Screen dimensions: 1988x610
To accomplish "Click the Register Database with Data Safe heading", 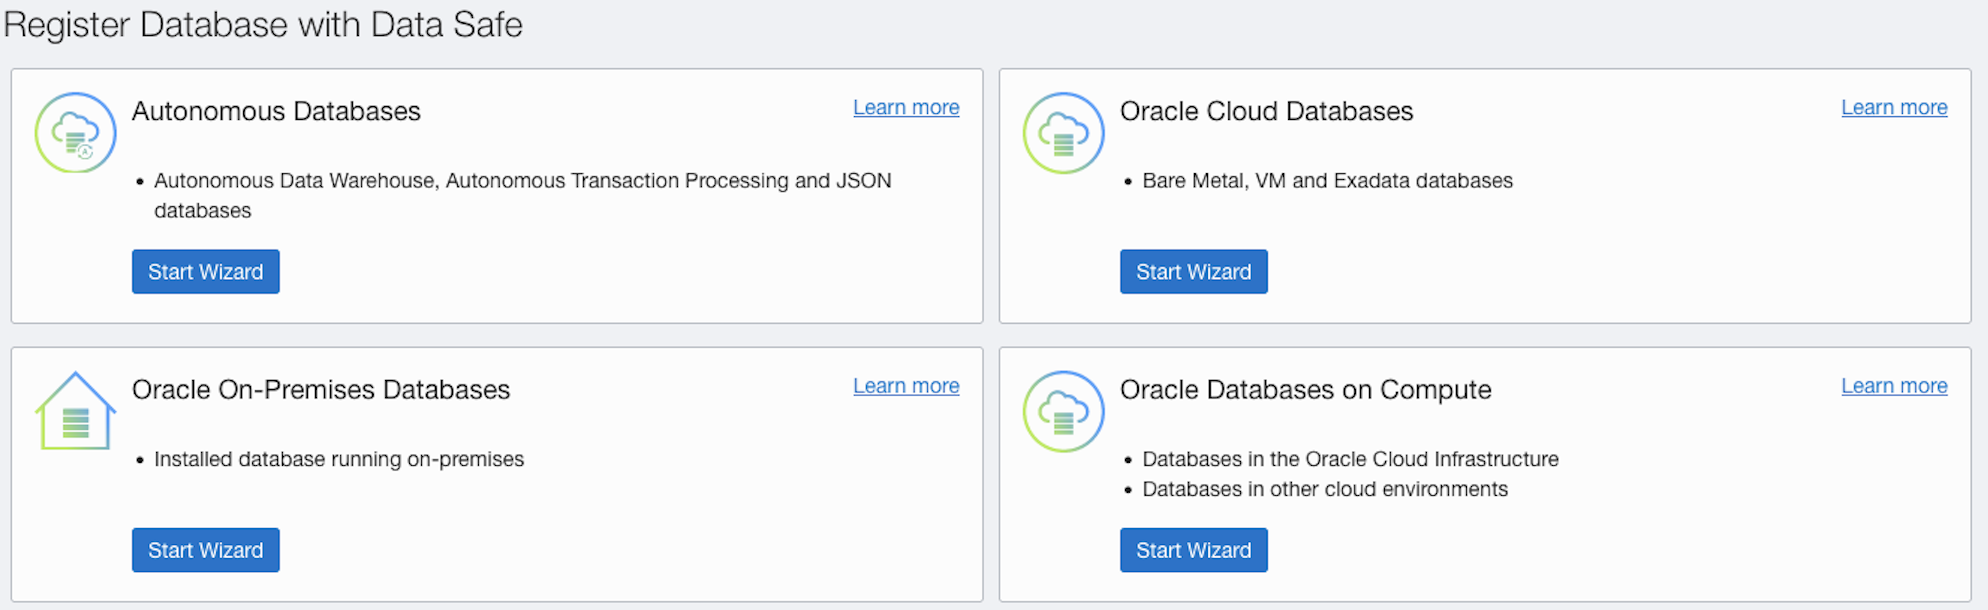I will [263, 25].
